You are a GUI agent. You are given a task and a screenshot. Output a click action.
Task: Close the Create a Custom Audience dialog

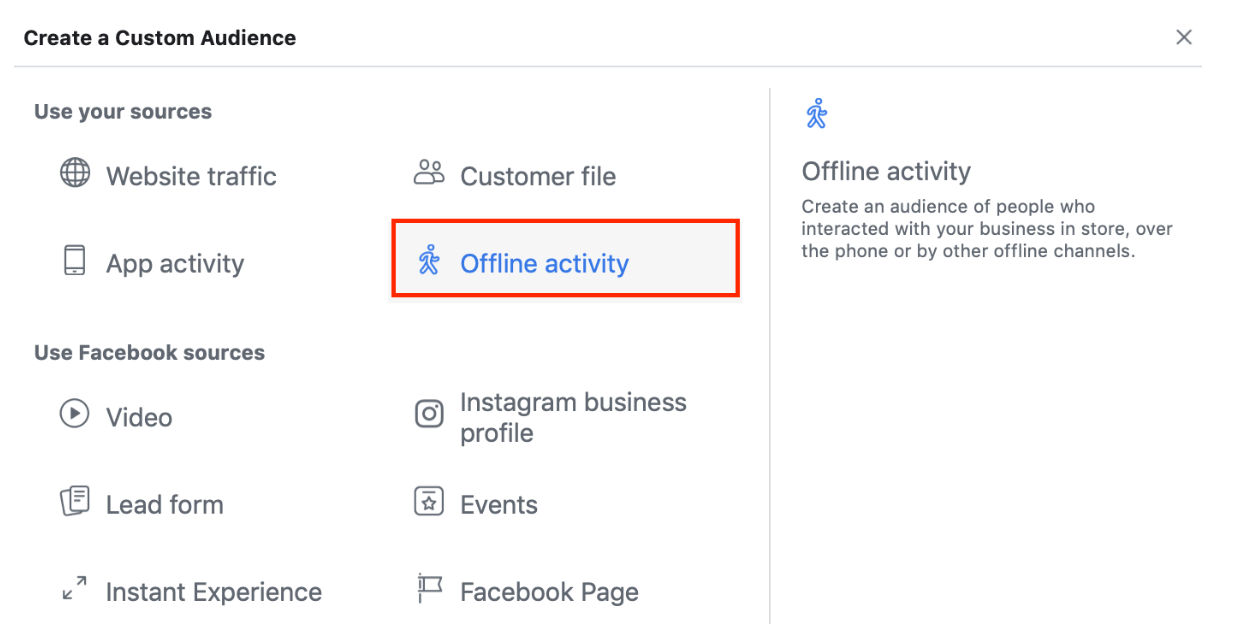(x=1184, y=38)
